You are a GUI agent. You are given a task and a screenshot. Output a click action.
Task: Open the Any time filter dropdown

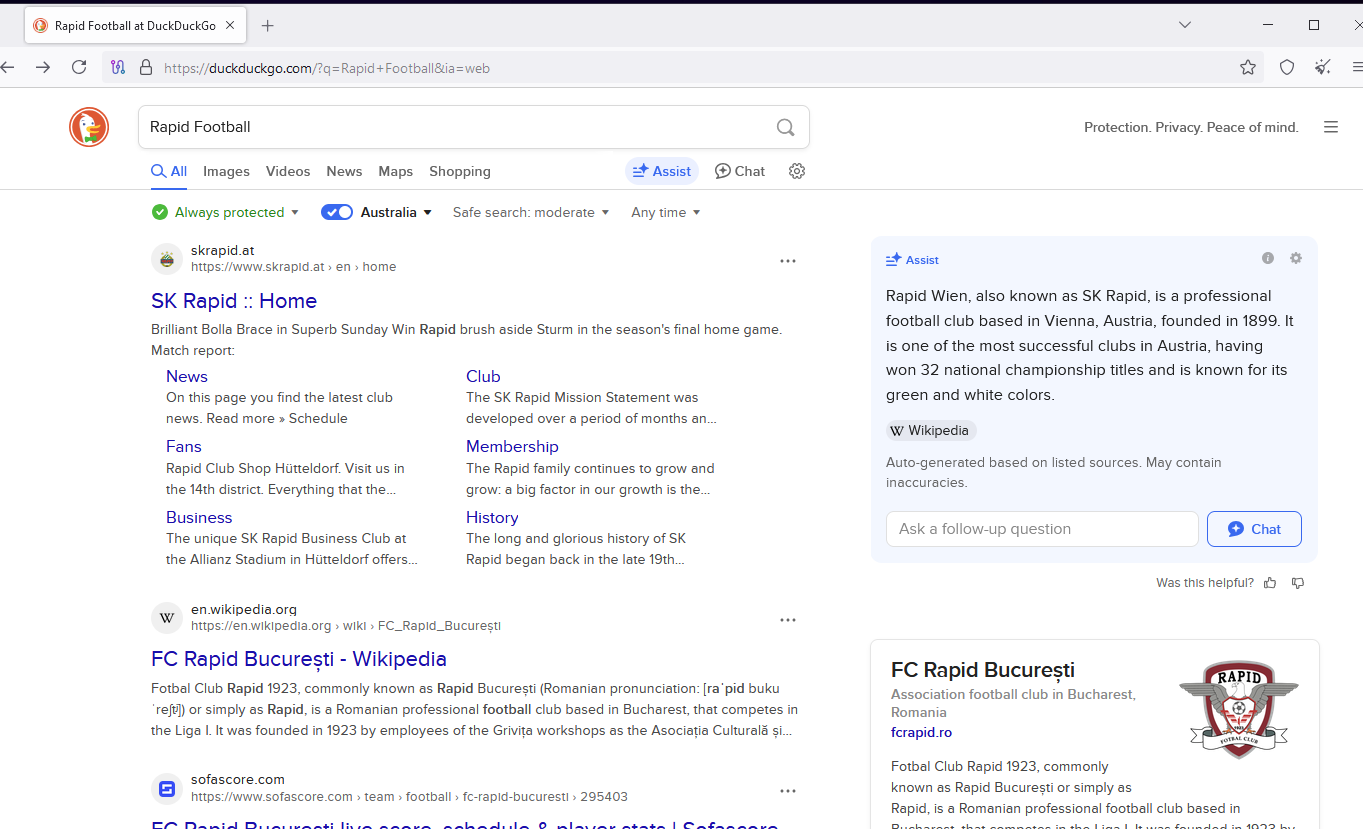coord(666,212)
